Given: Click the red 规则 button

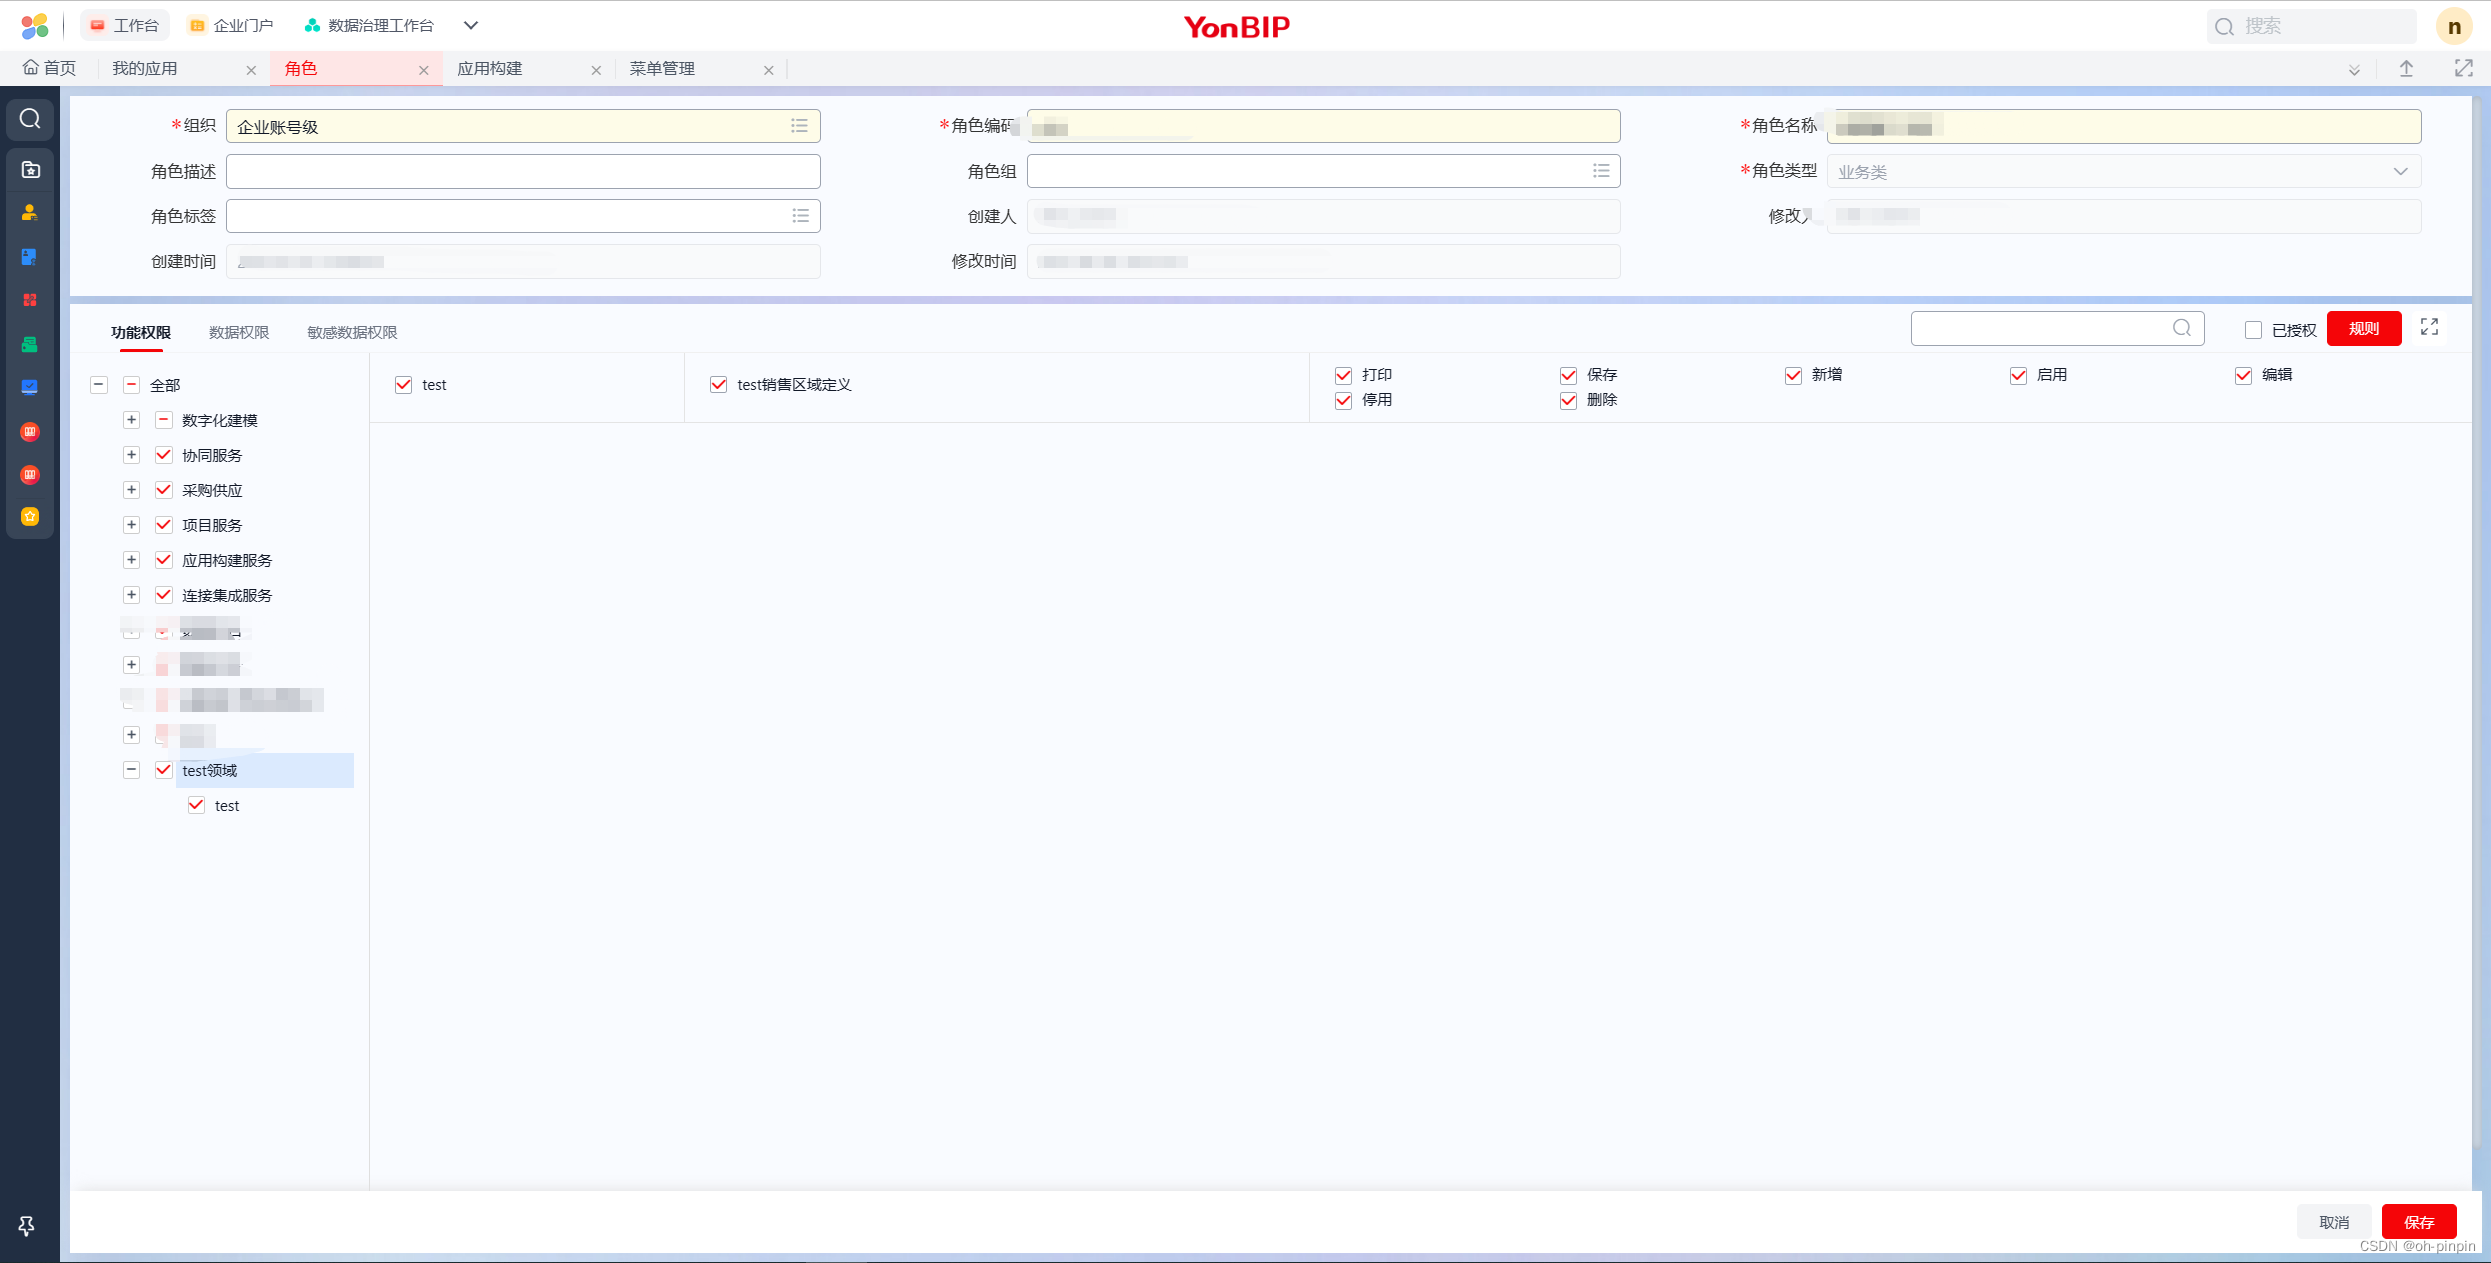Looking at the screenshot, I should coord(2364,328).
